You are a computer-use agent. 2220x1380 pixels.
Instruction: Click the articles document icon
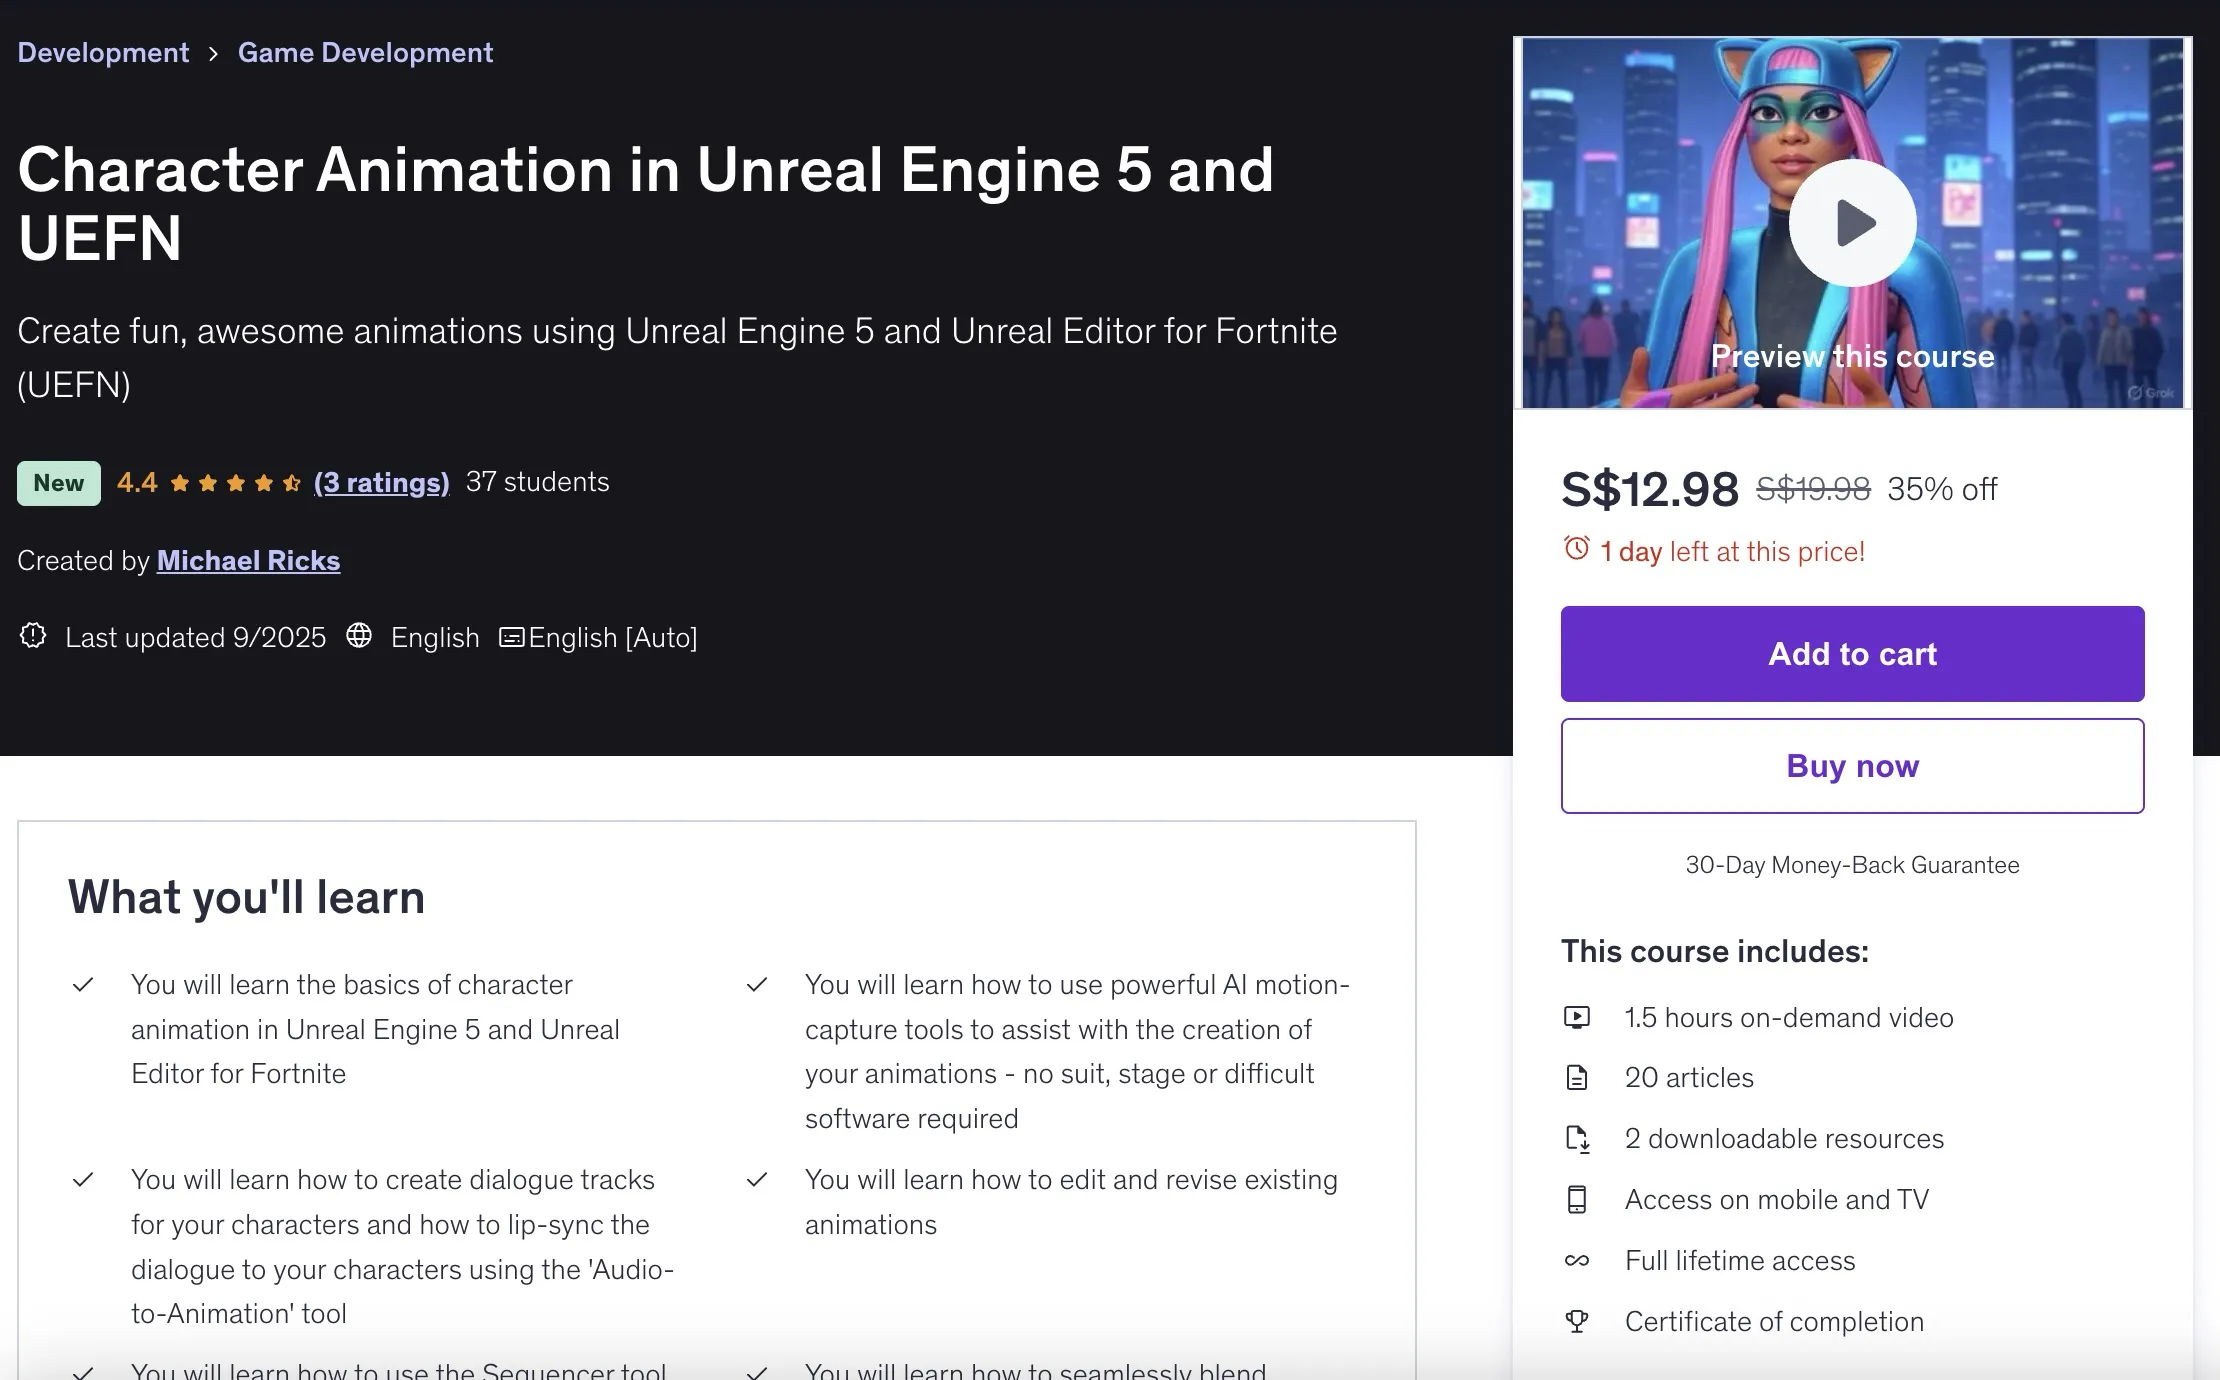pos(1577,1078)
